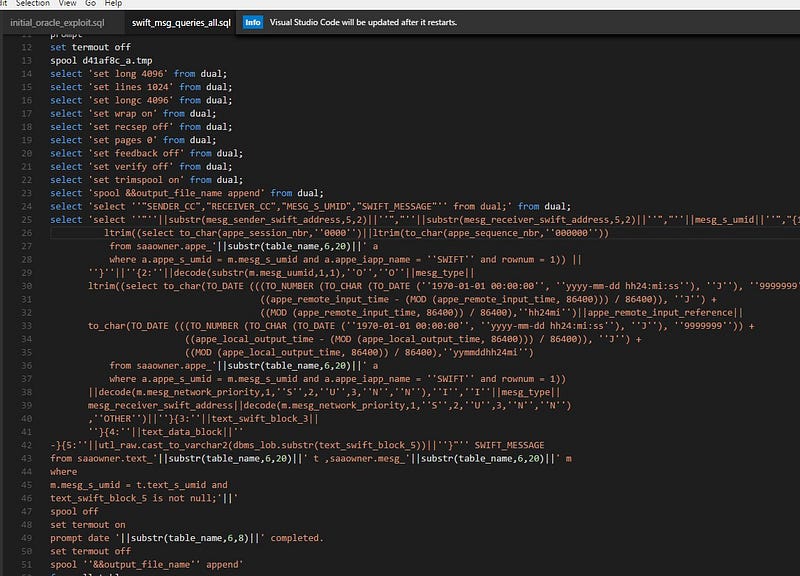Open the View menu
The image size is (800, 576).
point(67,4)
